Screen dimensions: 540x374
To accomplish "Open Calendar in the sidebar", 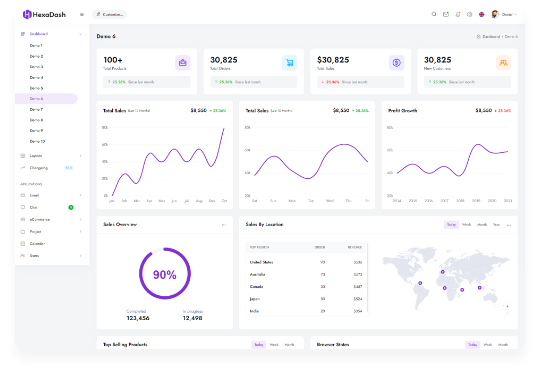I will pyautogui.click(x=37, y=243).
